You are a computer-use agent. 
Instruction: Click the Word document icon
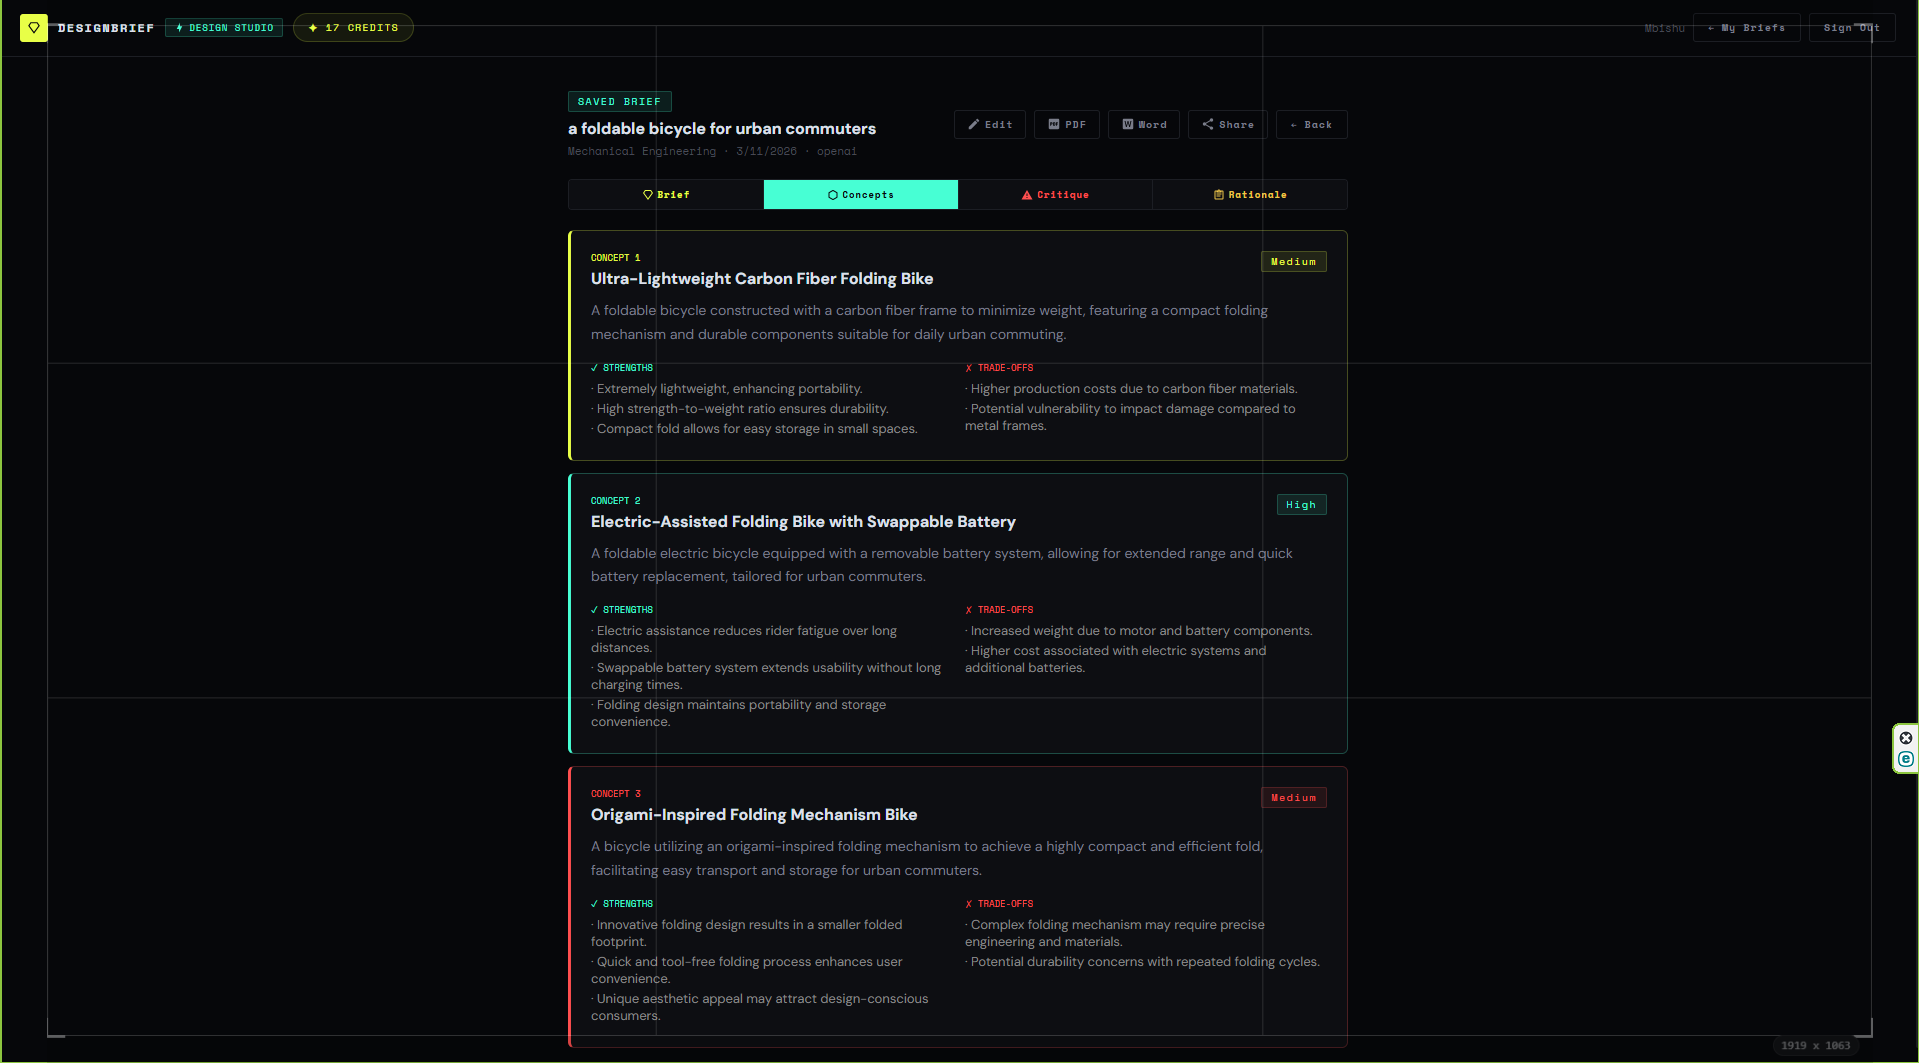1129,124
